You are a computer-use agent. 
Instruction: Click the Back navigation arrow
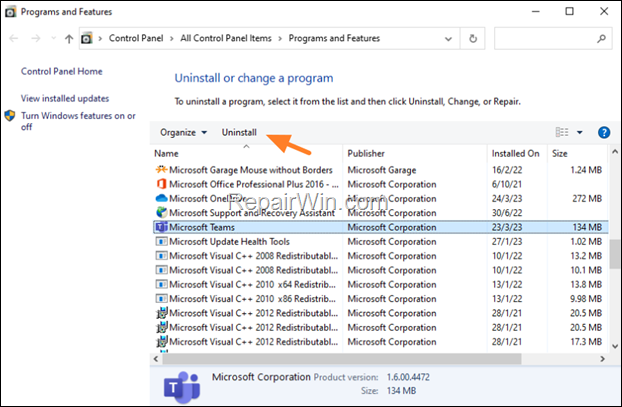(x=13, y=38)
